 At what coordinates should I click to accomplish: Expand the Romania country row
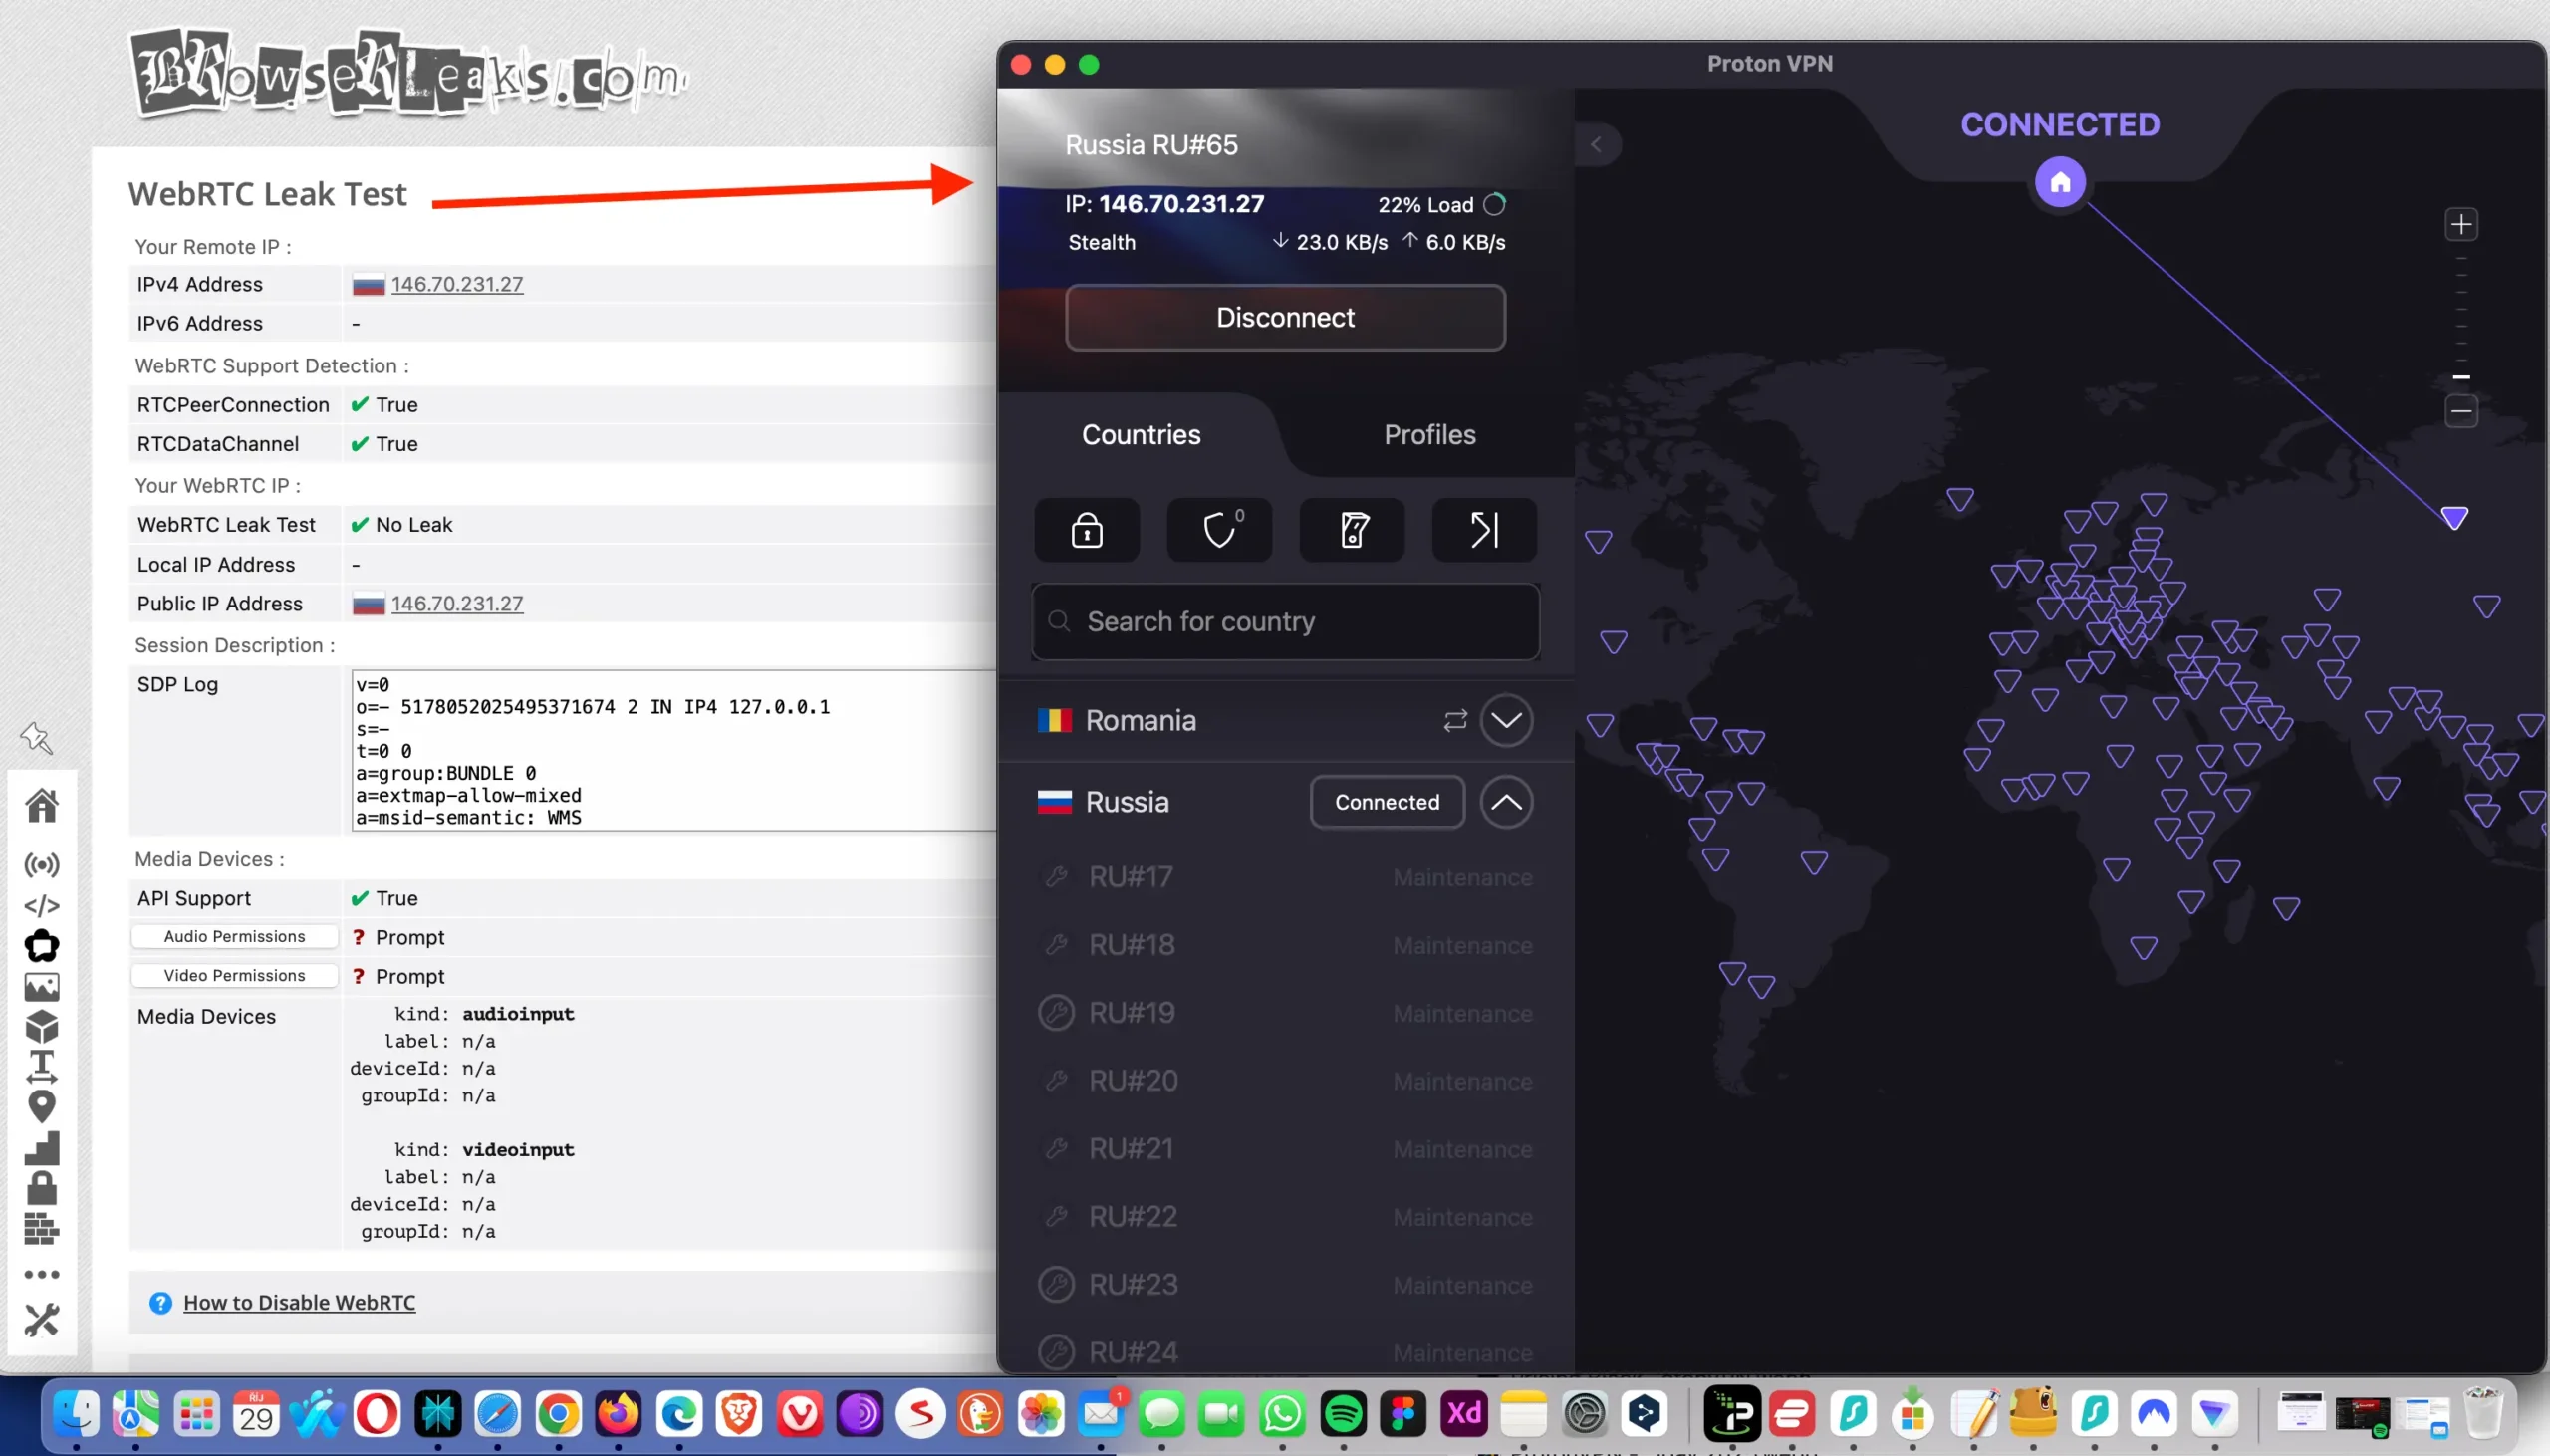pyautogui.click(x=1508, y=720)
